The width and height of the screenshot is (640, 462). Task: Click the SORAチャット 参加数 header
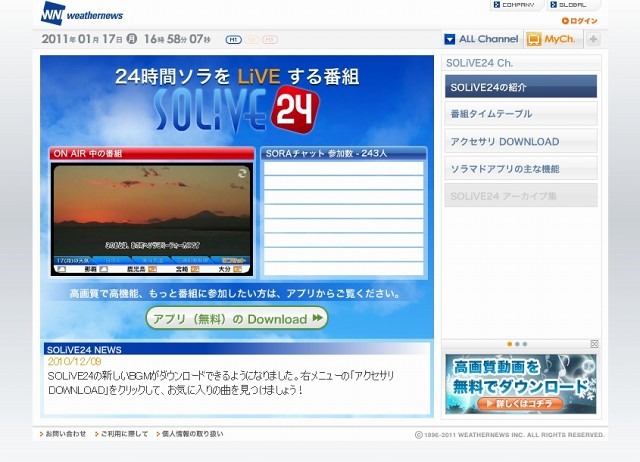coord(344,153)
